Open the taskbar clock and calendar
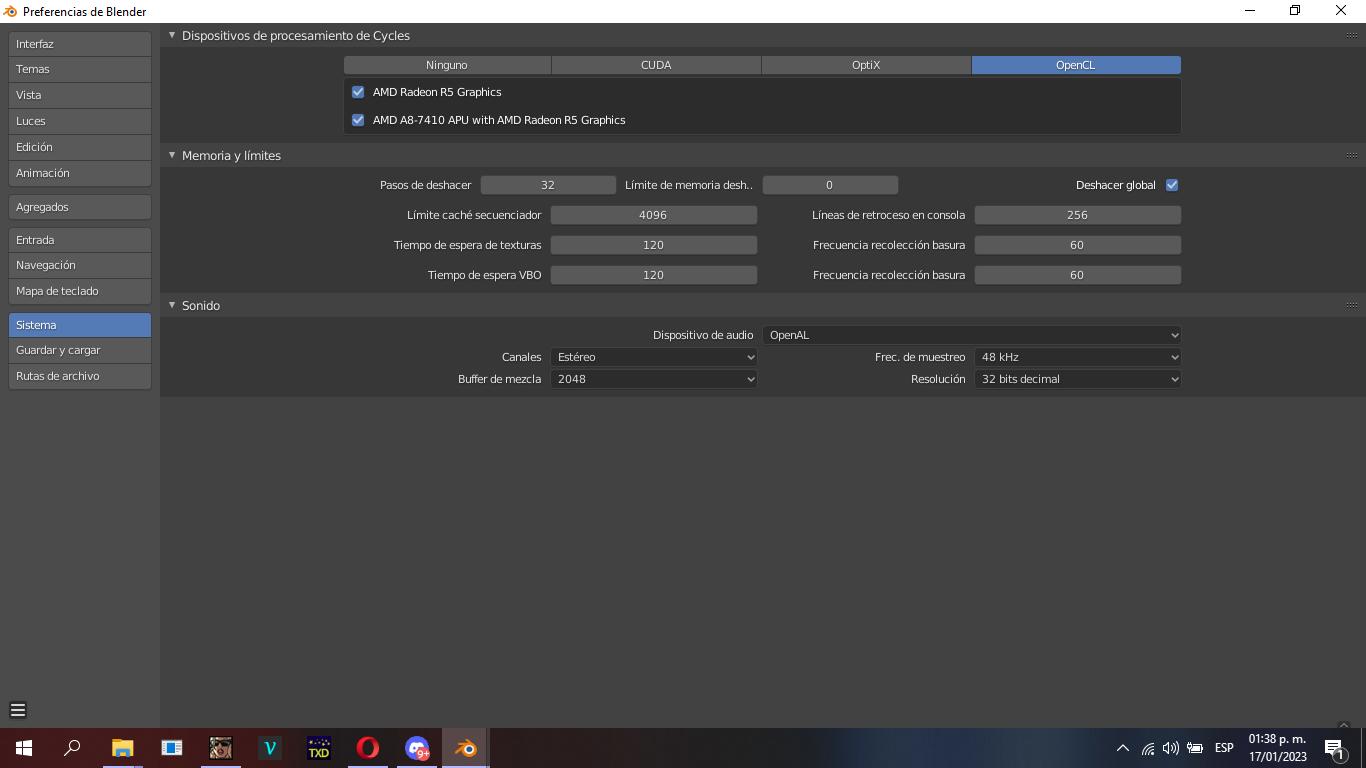The image size is (1366, 768). [x=1277, y=748]
